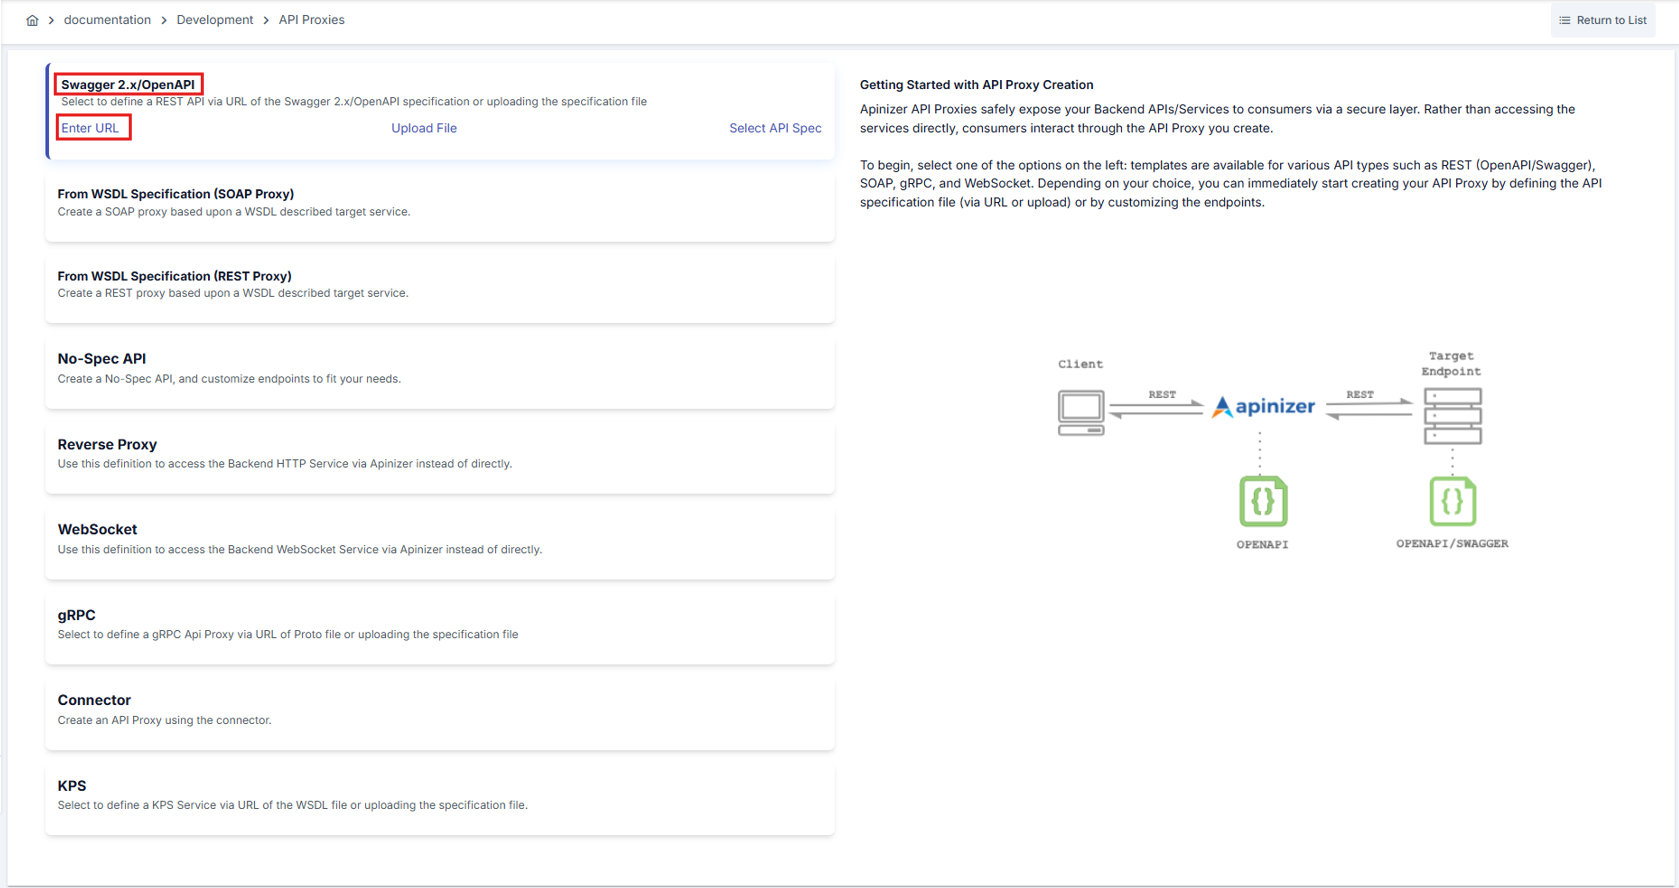The image size is (1679, 888).
Task: Open the documentation breadcrumb link
Action: point(107,20)
